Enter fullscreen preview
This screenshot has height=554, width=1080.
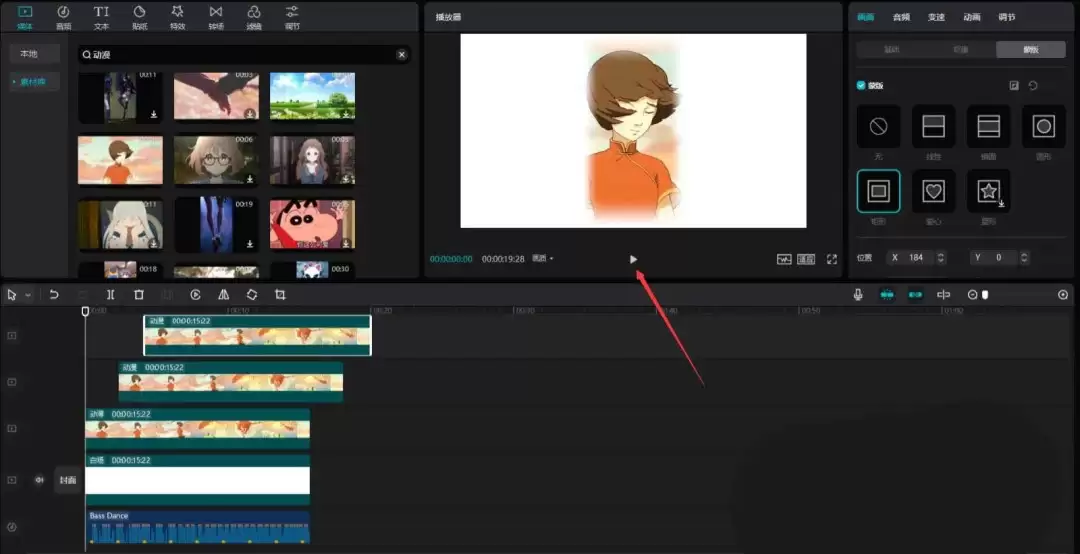click(832, 259)
